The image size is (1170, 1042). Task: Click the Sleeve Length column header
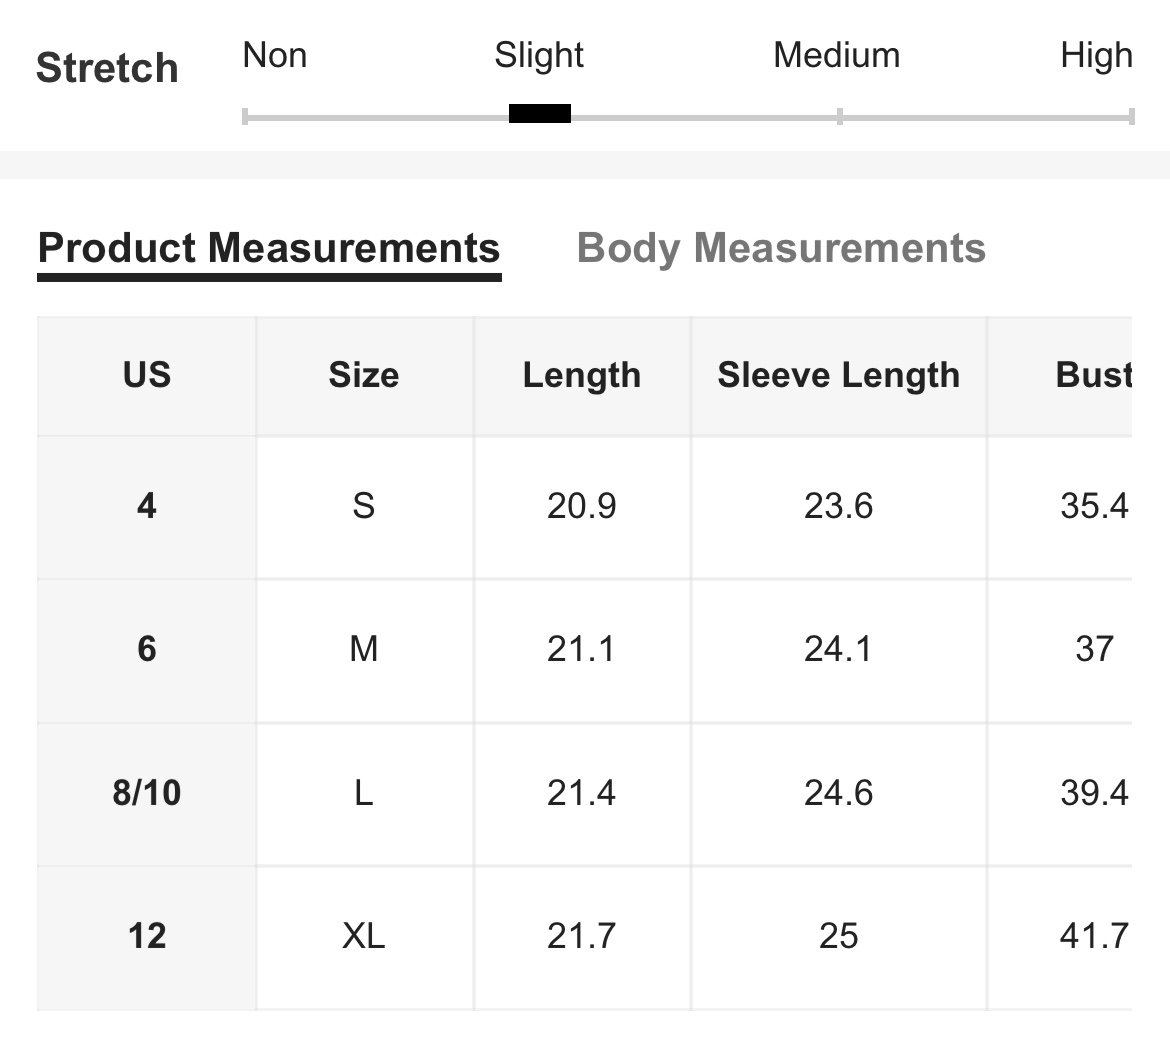(839, 375)
